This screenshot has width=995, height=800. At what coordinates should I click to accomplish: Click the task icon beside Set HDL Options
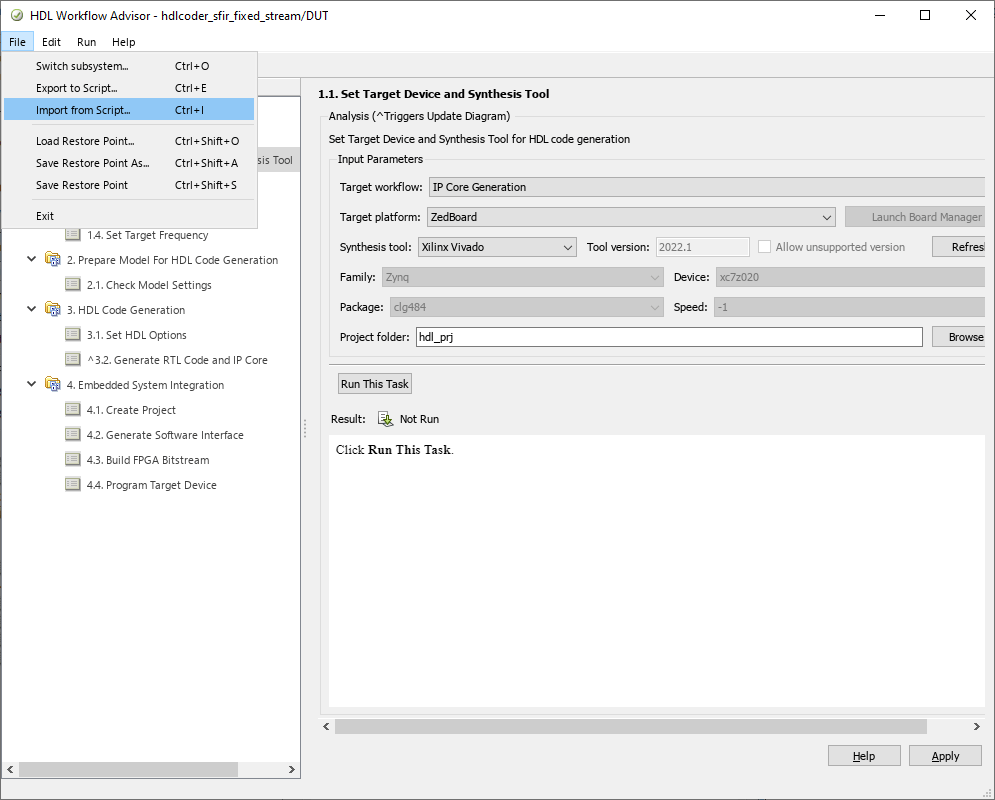click(73, 335)
